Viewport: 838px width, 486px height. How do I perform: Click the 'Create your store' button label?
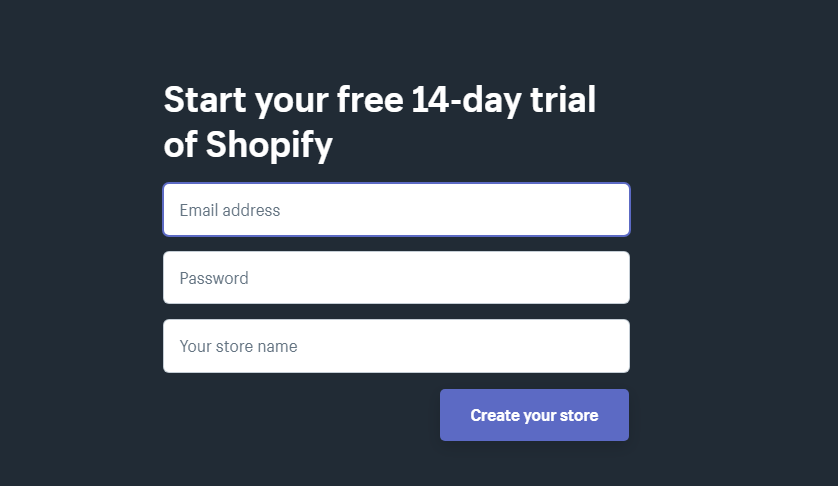[534, 415]
